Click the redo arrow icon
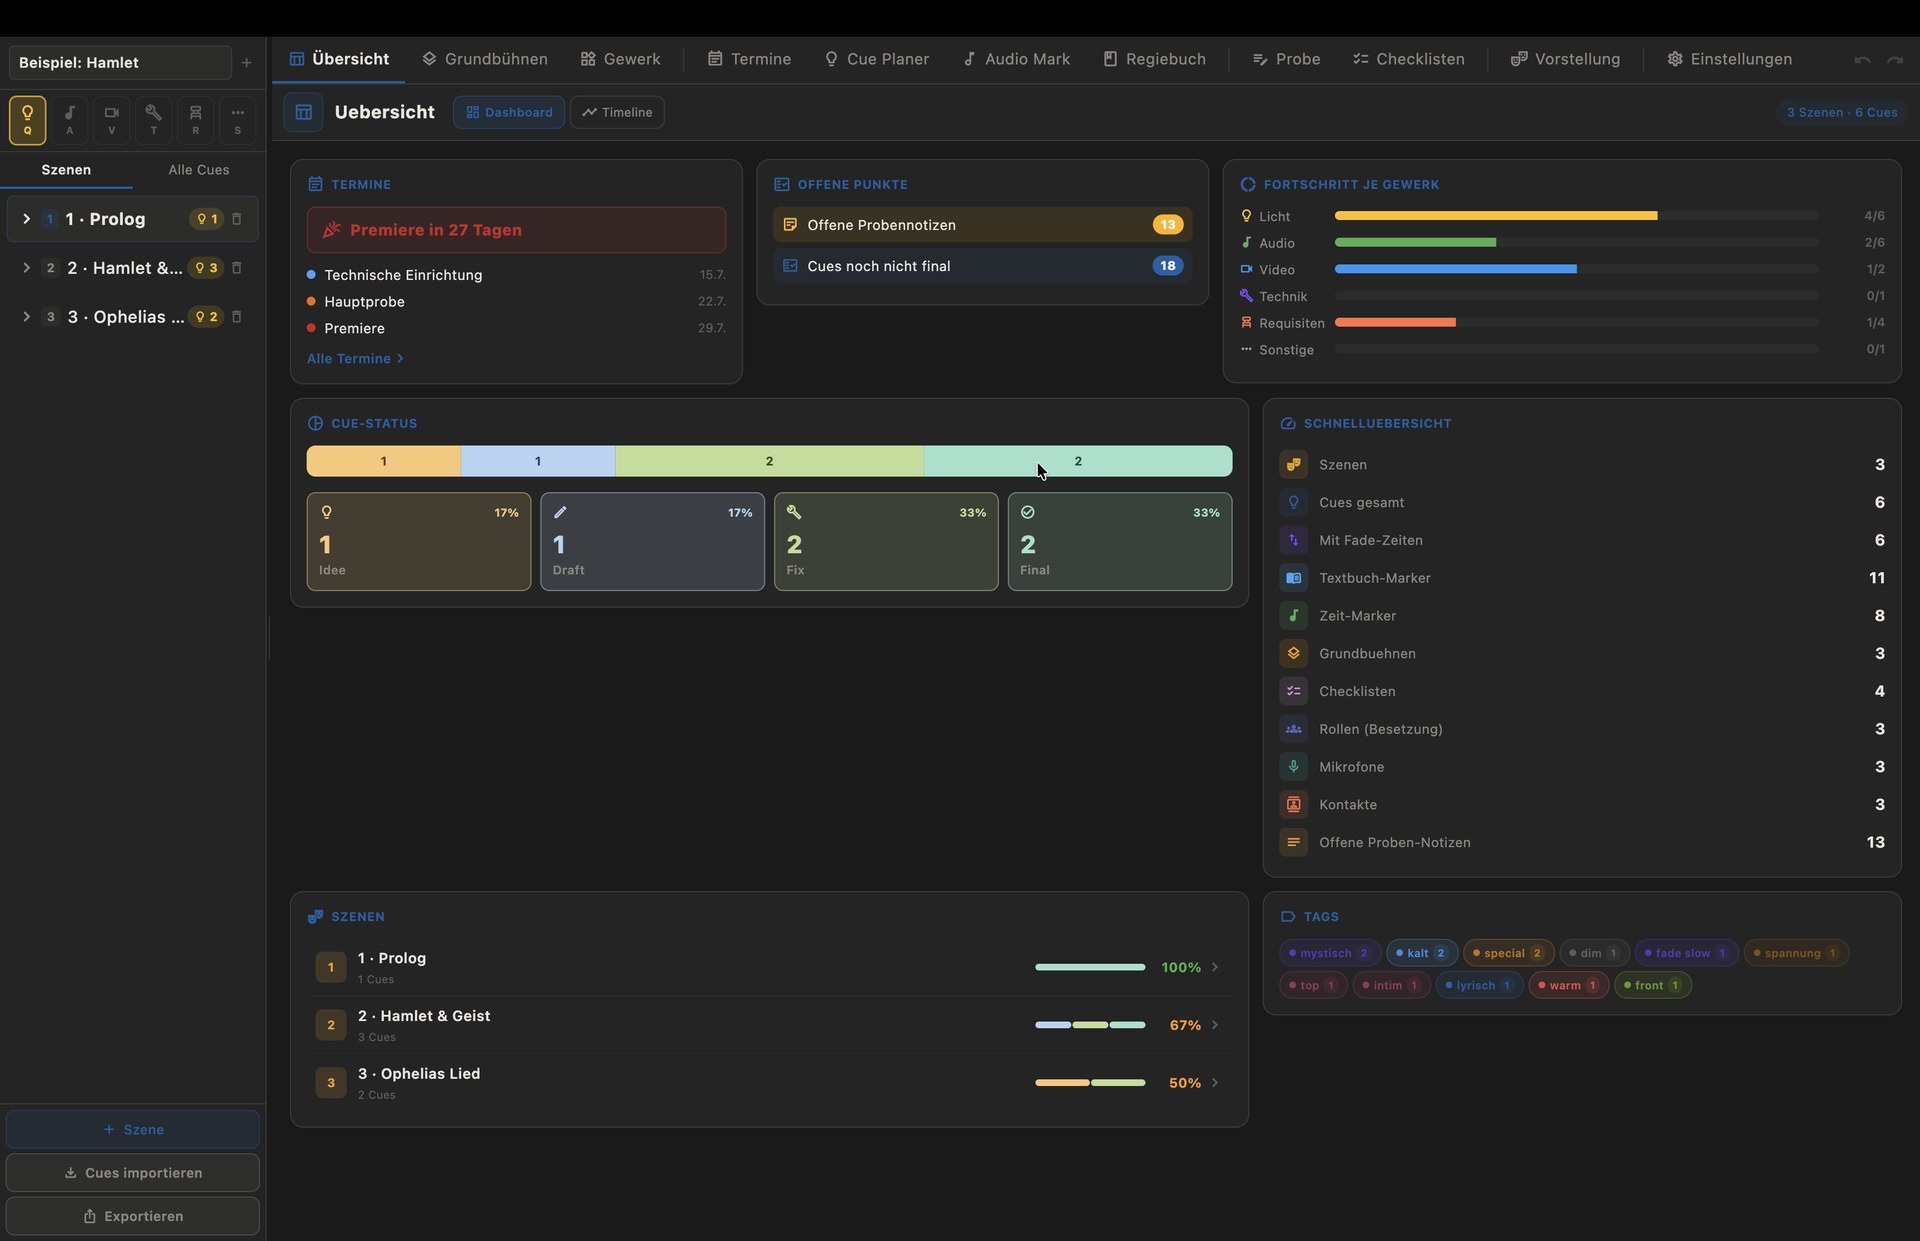This screenshot has width=1920, height=1241. (x=1895, y=60)
